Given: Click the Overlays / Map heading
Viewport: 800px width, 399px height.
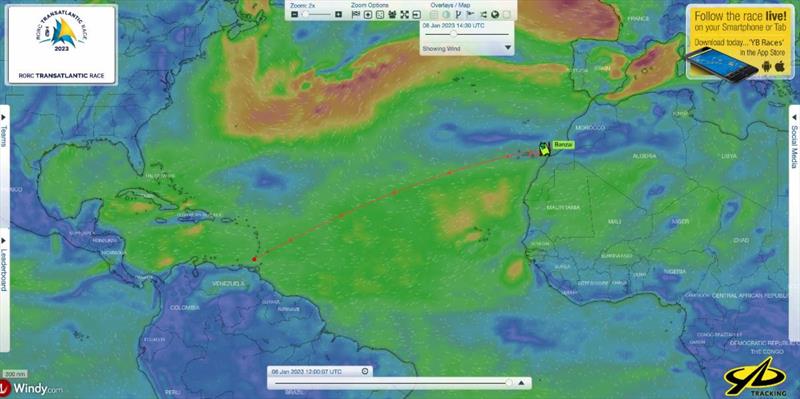Looking at the screenshot, I should tap(451, 5).
